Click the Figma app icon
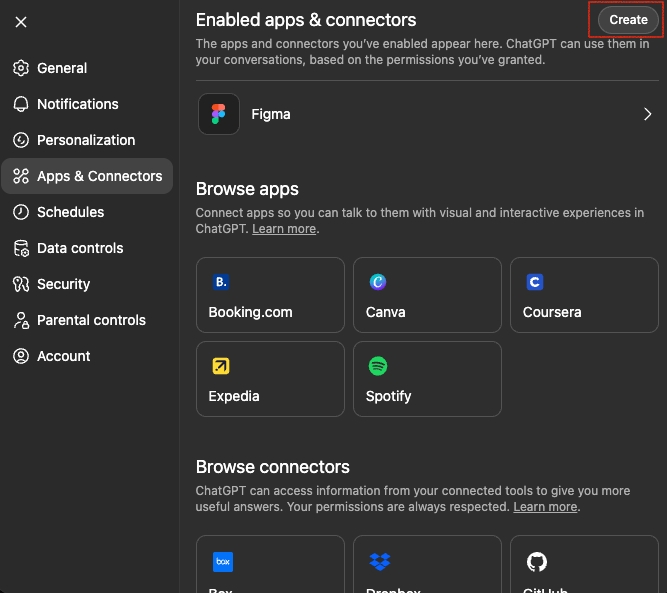The width and height of the screenshot is (667, 593). [x=219, y=114]
